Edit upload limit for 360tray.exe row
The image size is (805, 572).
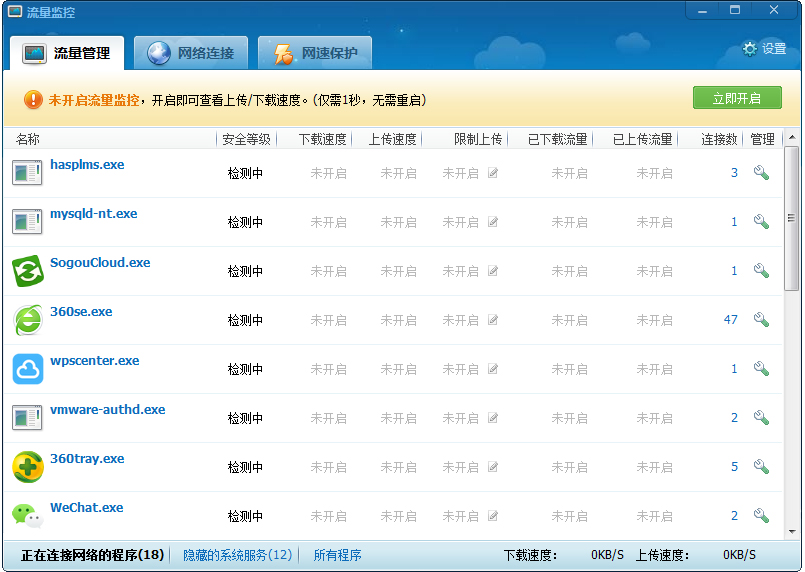(493, 467)
